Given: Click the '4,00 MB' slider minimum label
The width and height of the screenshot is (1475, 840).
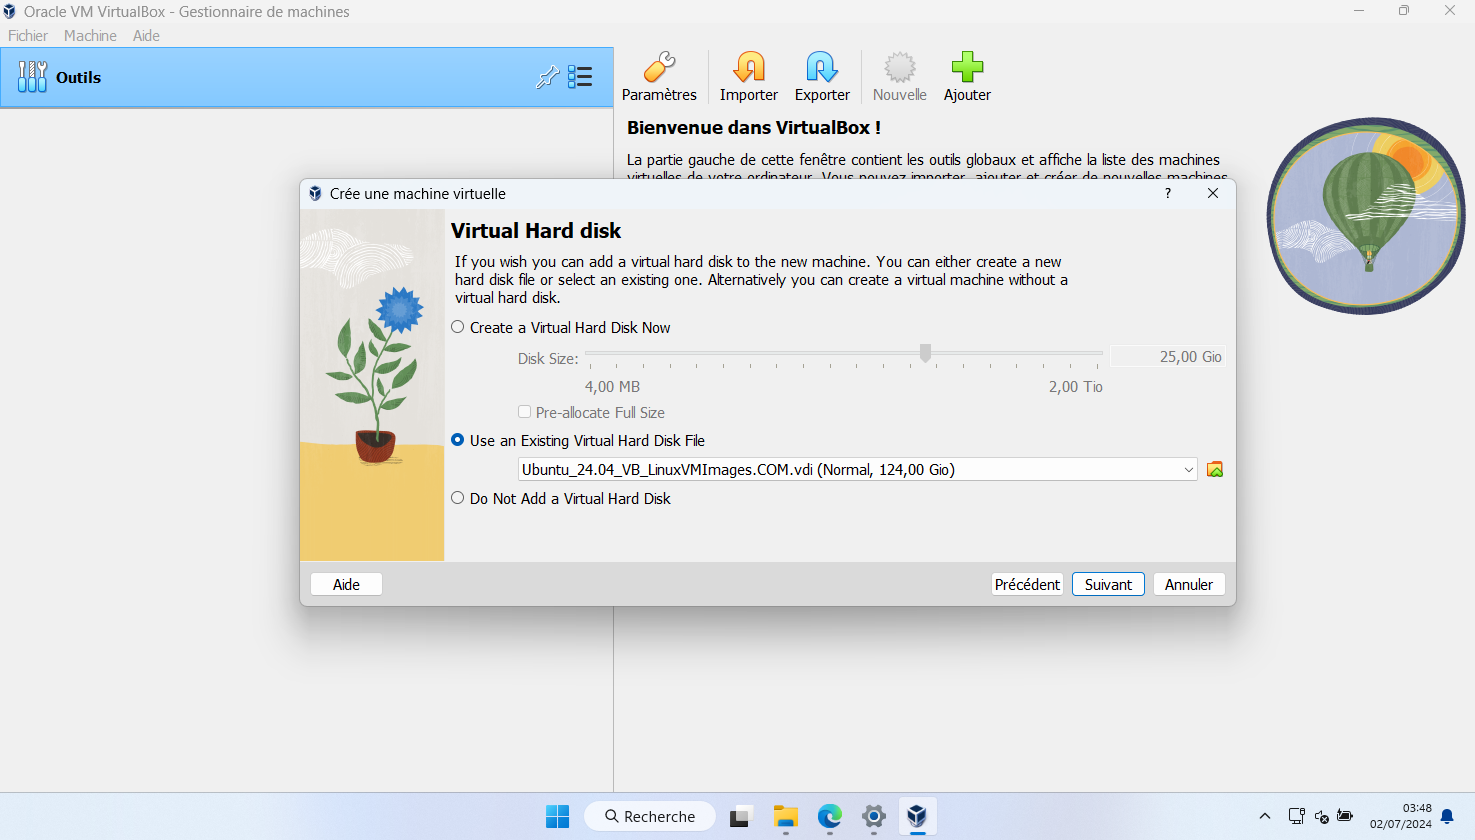Looking at the screenshot, I should pyautogui.click(x=612, y=386).
